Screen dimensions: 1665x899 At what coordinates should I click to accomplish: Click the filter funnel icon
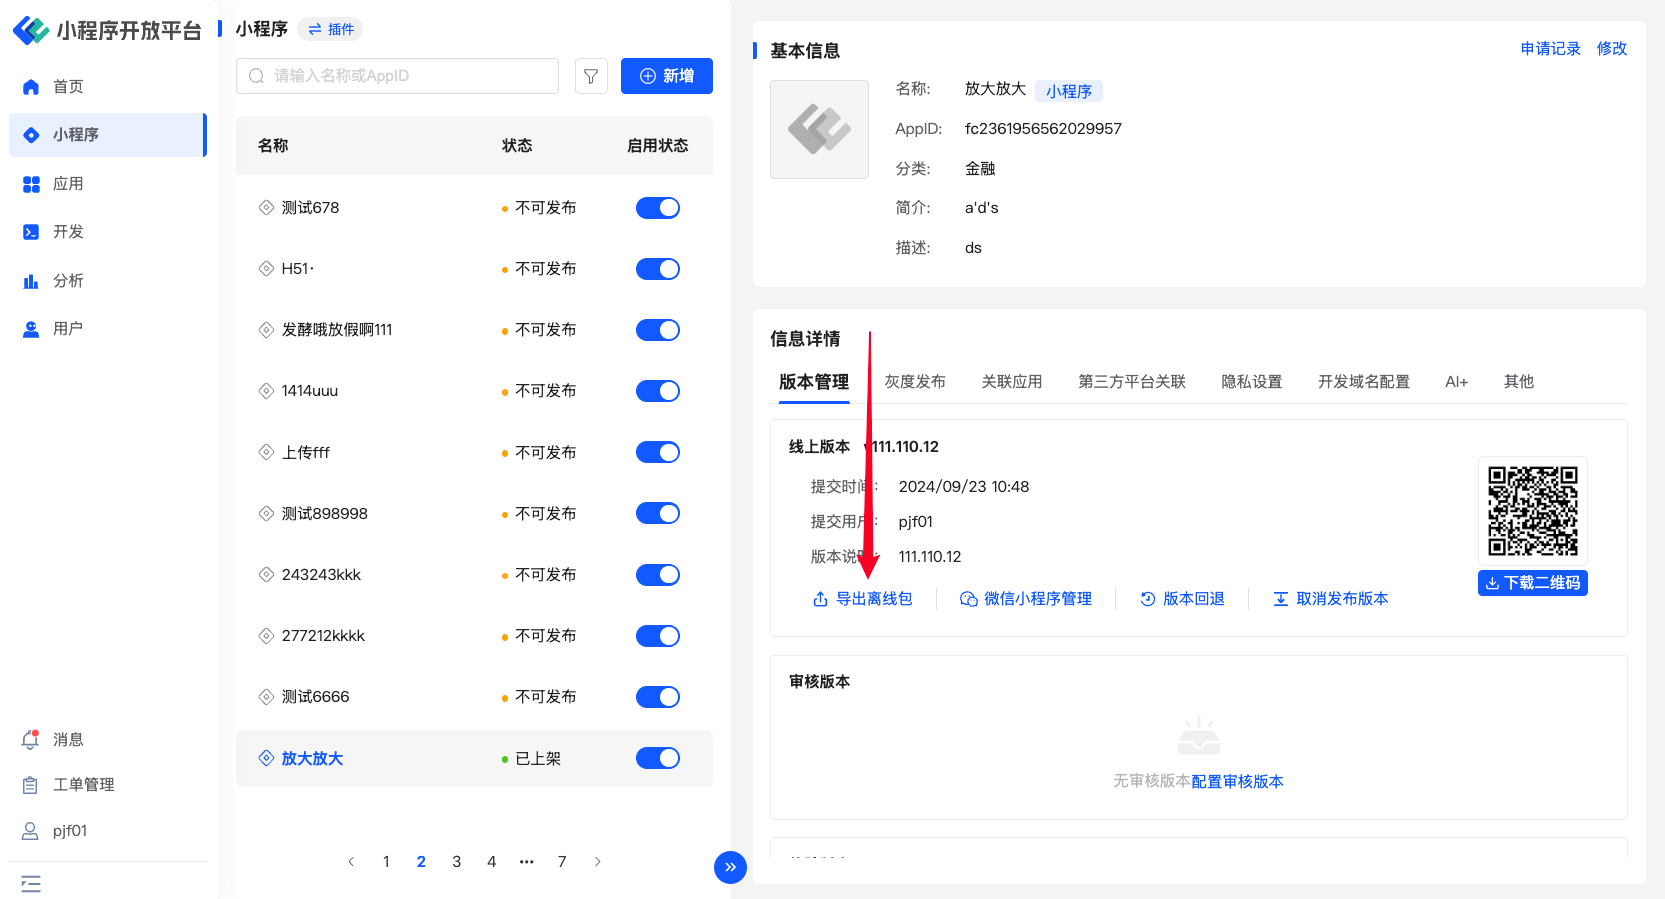coord(591,76)
